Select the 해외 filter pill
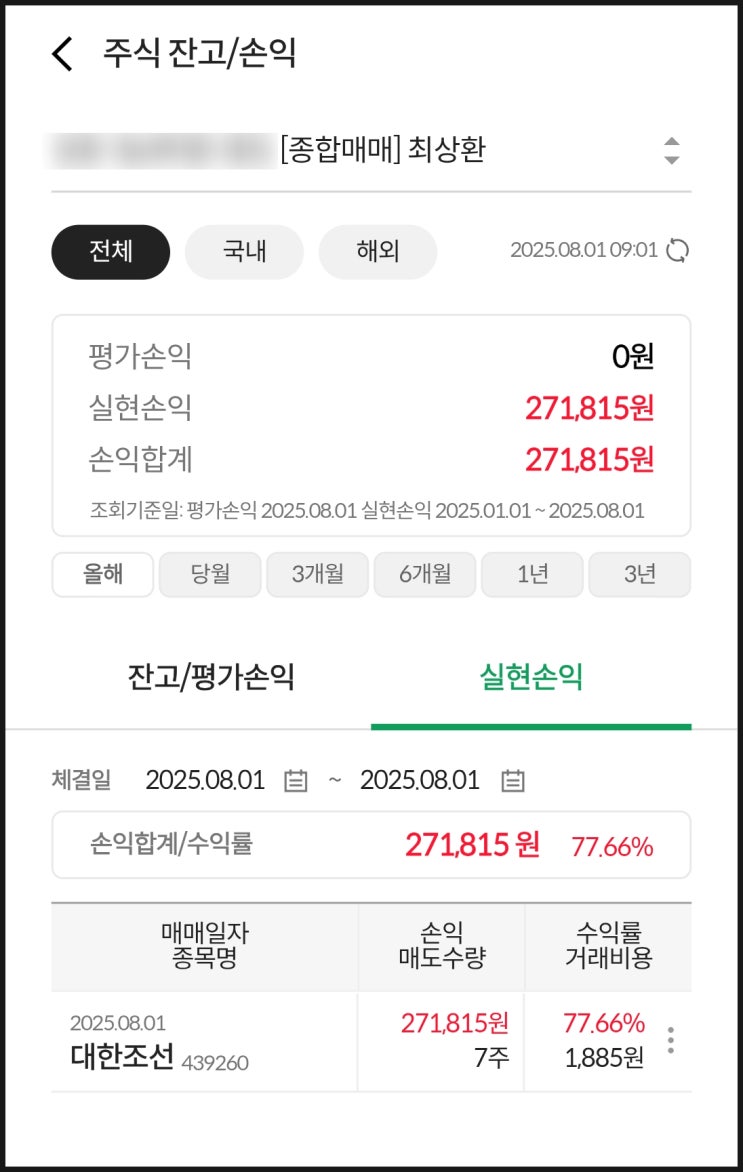 point(378,251)
